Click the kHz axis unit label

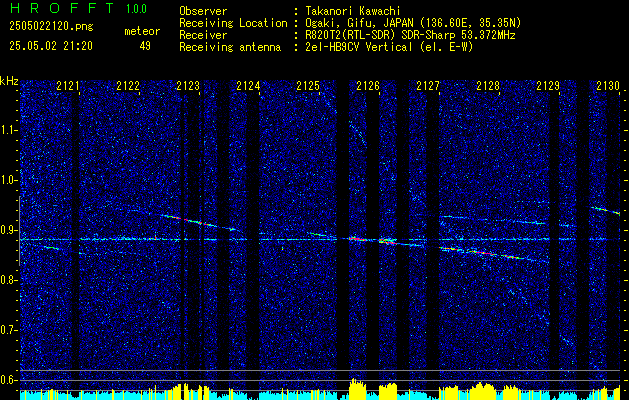point(9,81)
